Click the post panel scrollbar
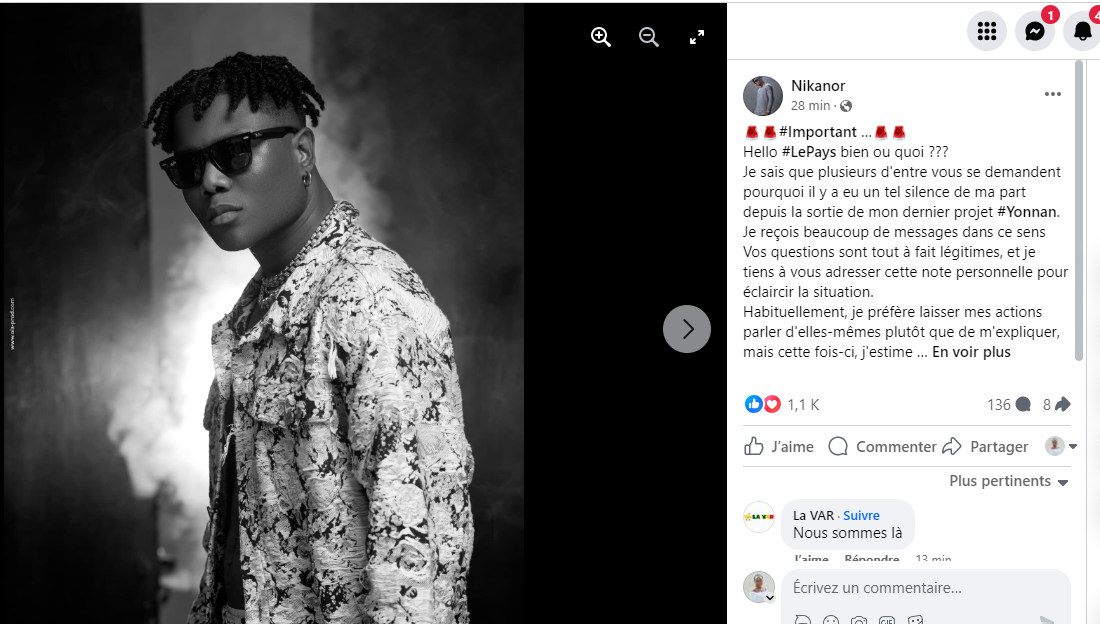Image resolution: width=1100 pixels, height=624 pixels. pos(1079,210)
